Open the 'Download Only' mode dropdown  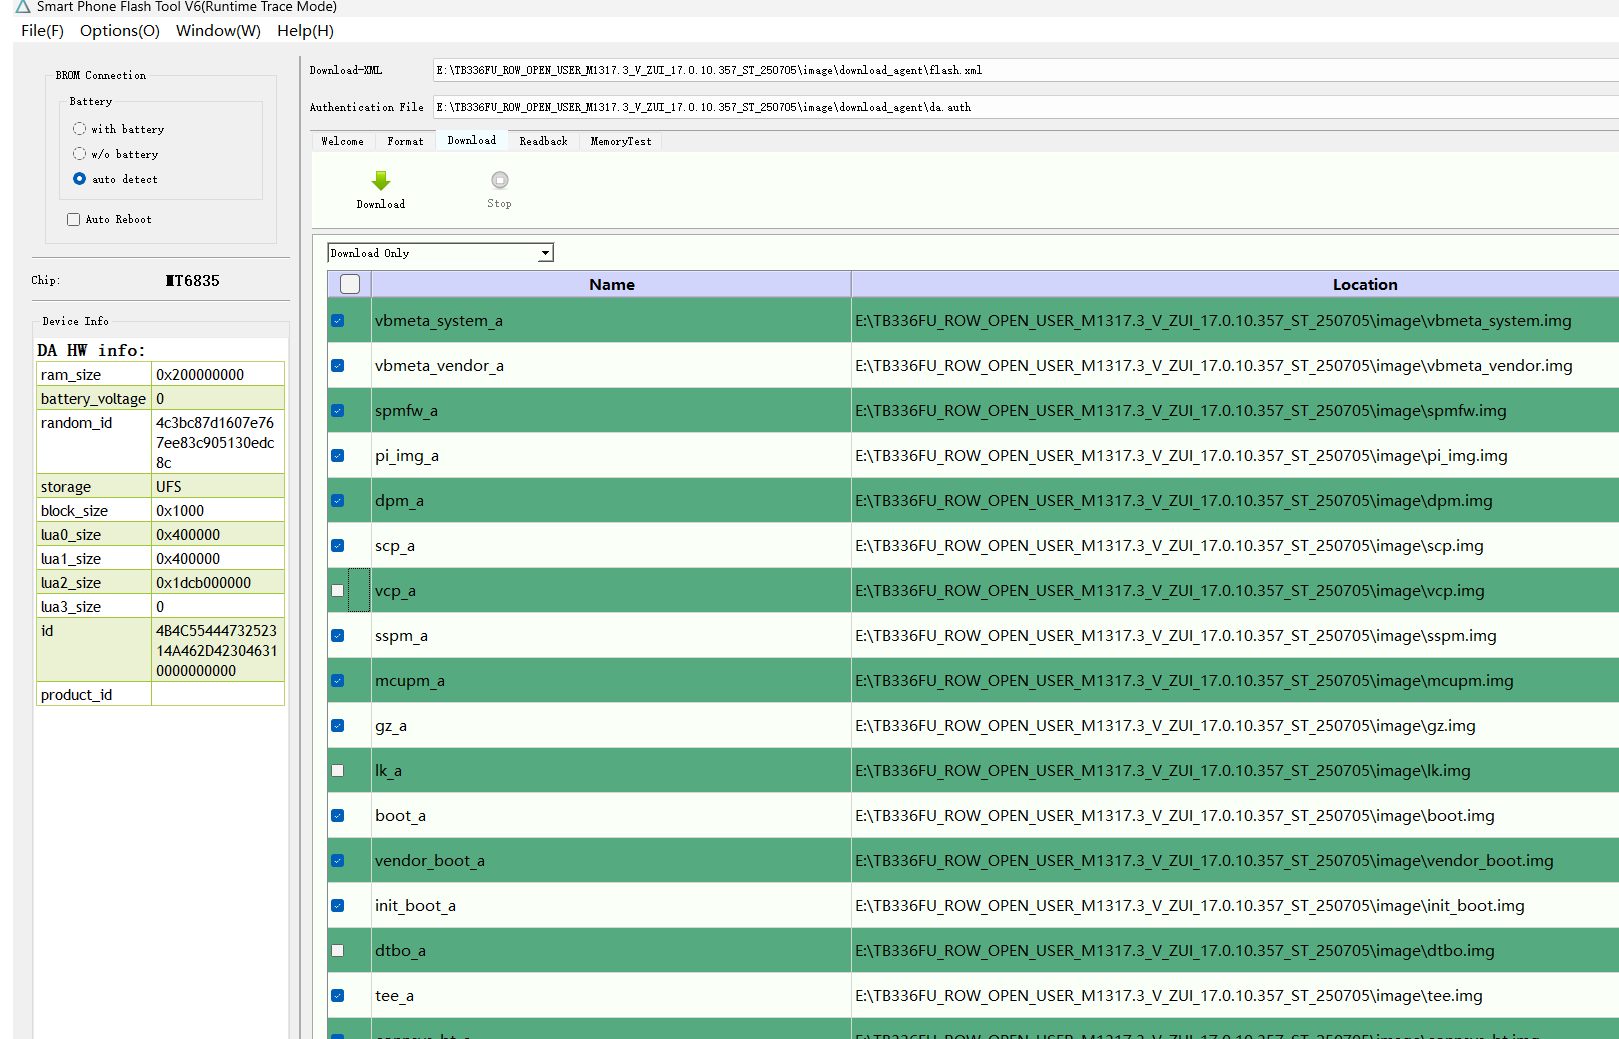pyautogui.click(x=441, y=253)
